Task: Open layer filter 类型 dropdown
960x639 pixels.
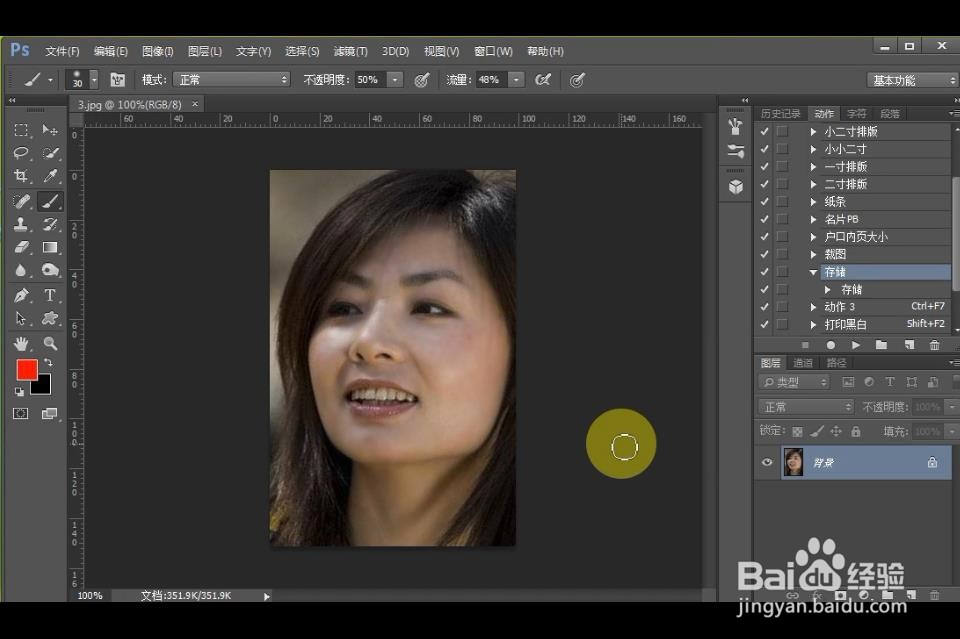Action: (x=793, y=382)
